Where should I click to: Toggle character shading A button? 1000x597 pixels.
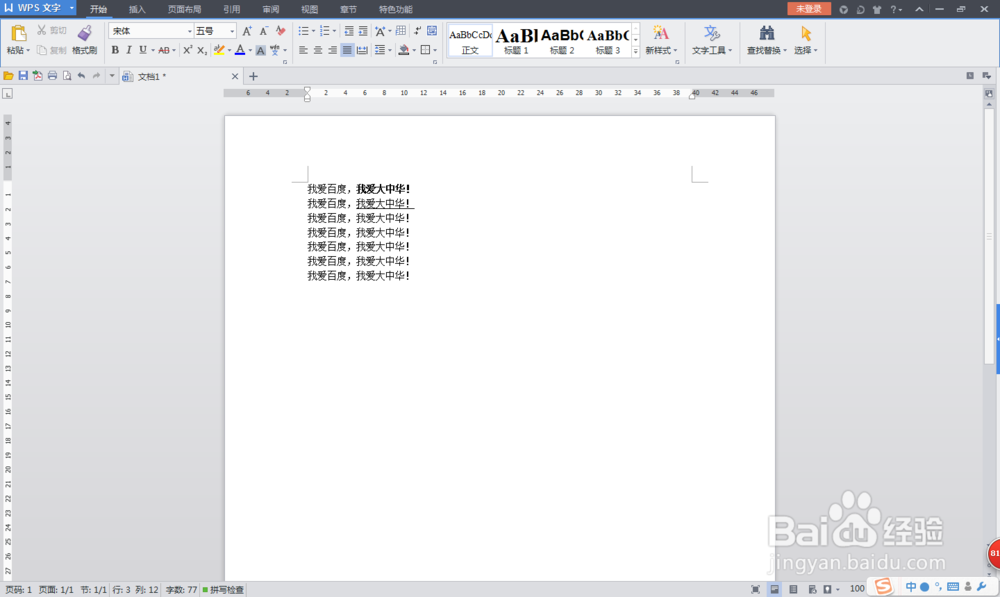(x=260, y=50)
